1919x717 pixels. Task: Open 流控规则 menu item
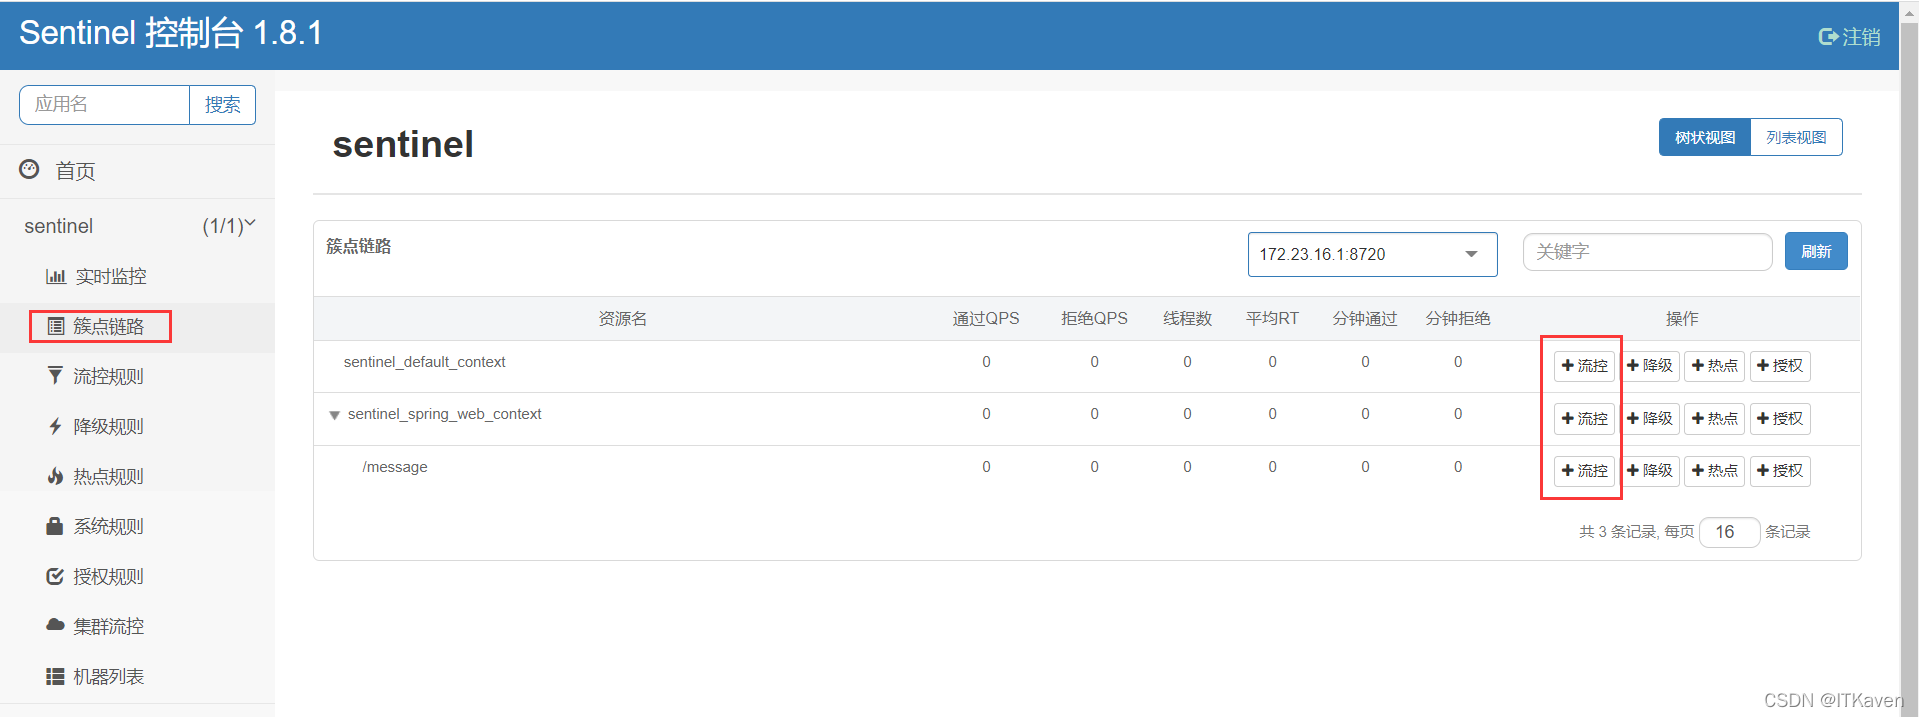[x=137, y=376]
